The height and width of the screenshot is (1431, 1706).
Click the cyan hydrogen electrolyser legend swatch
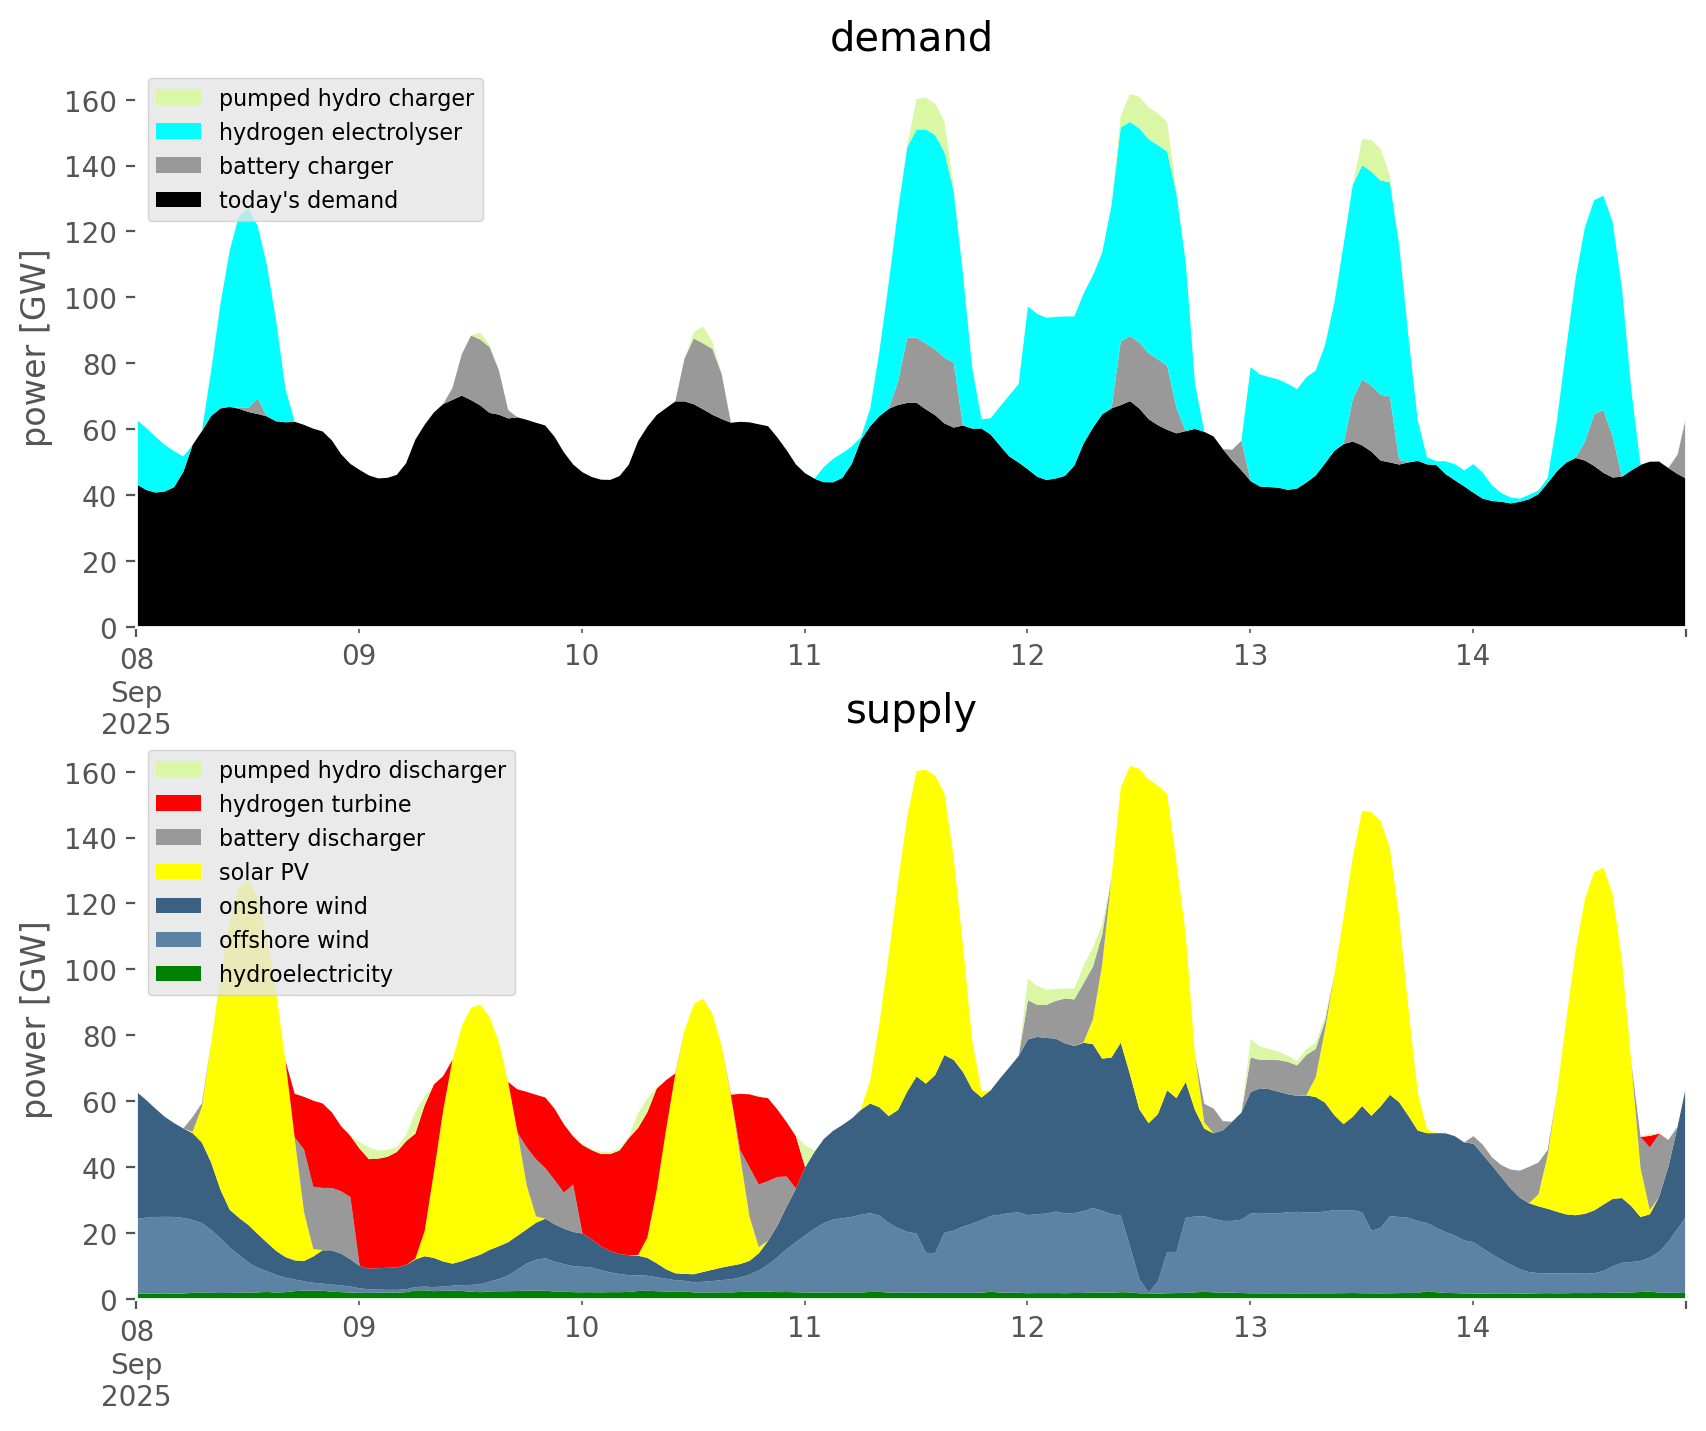point(179,132)
